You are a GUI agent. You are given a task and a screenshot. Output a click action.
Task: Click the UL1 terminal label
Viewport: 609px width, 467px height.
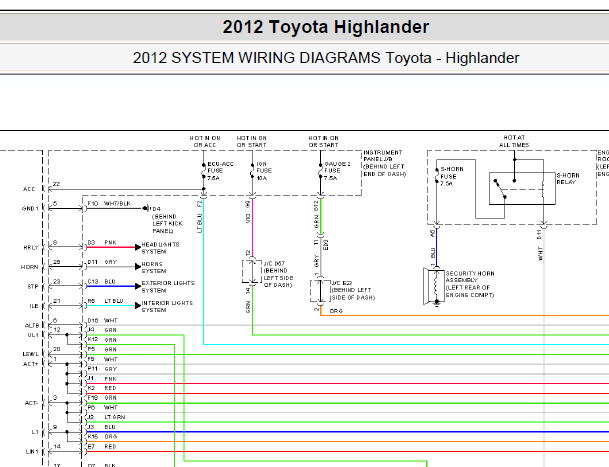pyautogui.click(x=33, y=335)
